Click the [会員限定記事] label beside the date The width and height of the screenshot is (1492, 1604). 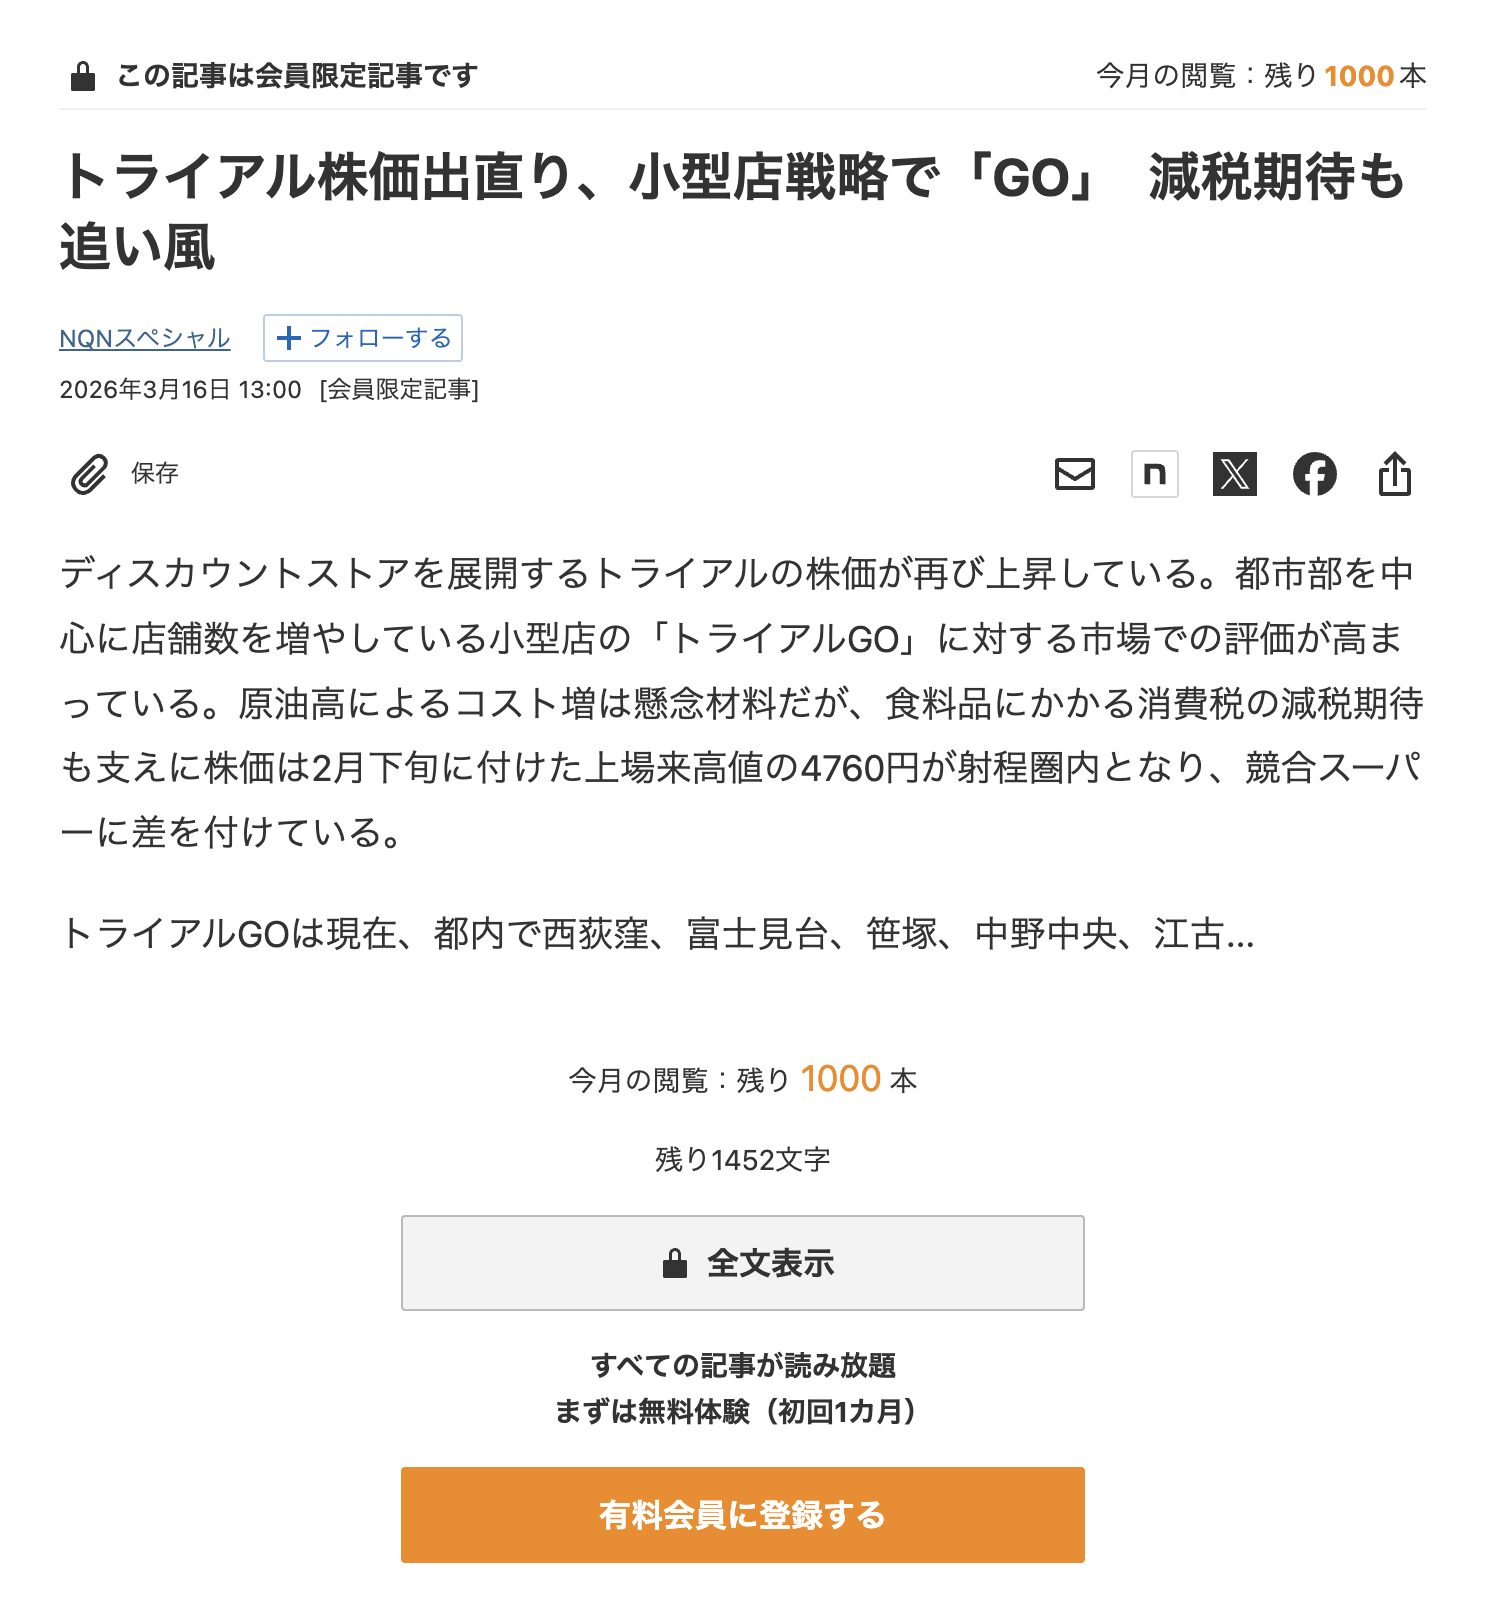399,390
